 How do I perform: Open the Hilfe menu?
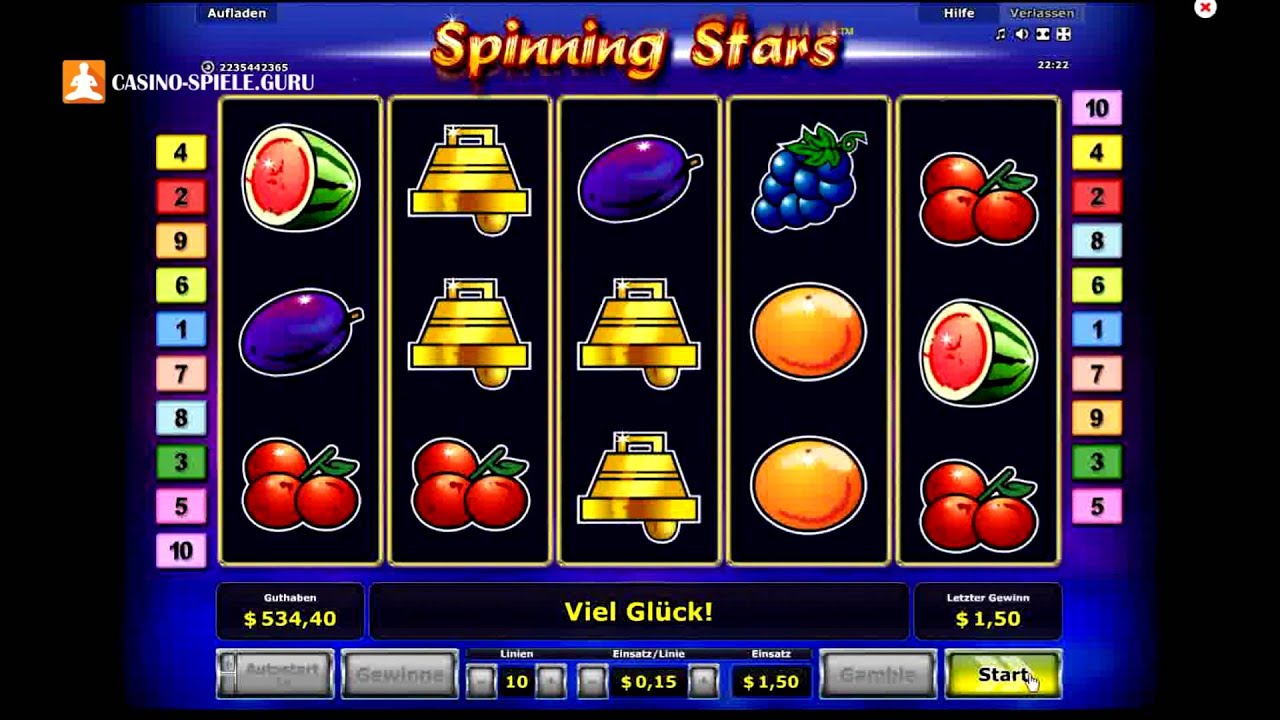[x=959, y=13]
